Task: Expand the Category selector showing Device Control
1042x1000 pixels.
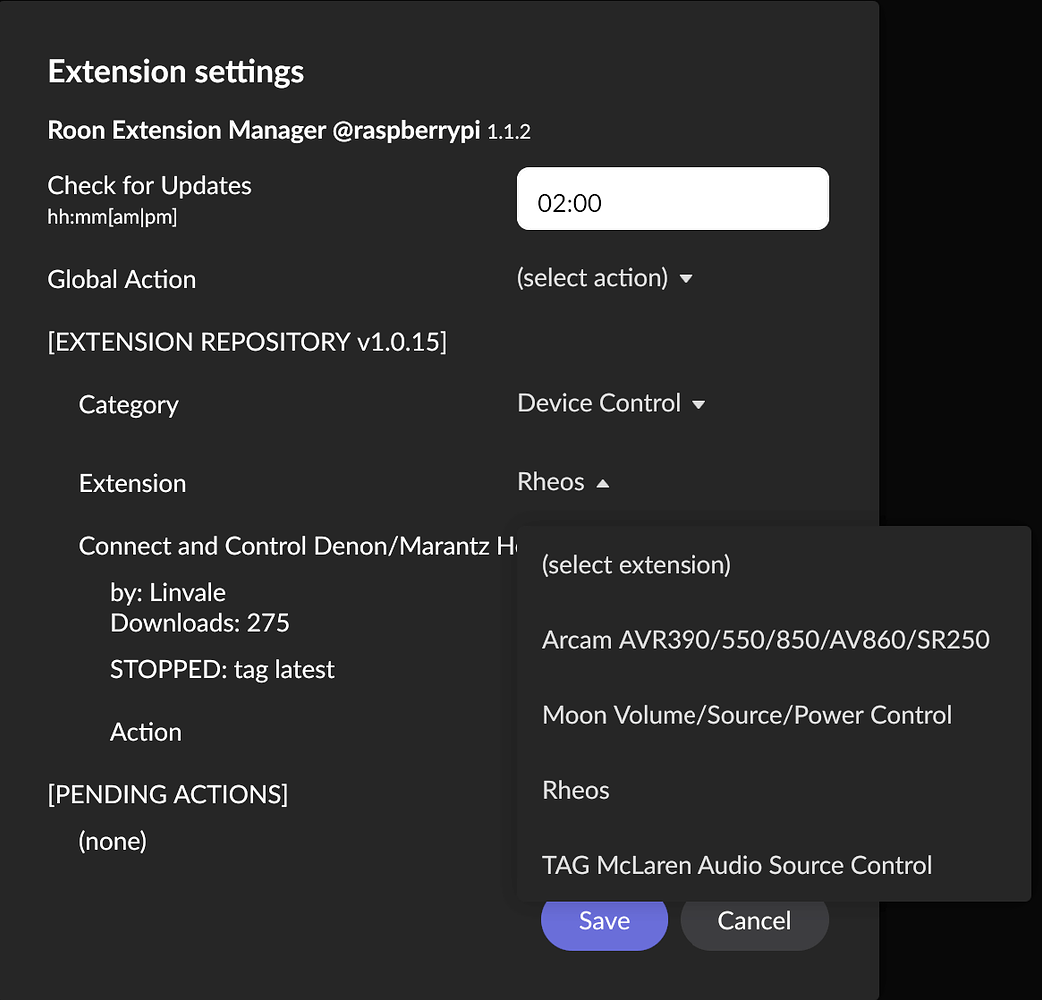Action: (612, 403)
